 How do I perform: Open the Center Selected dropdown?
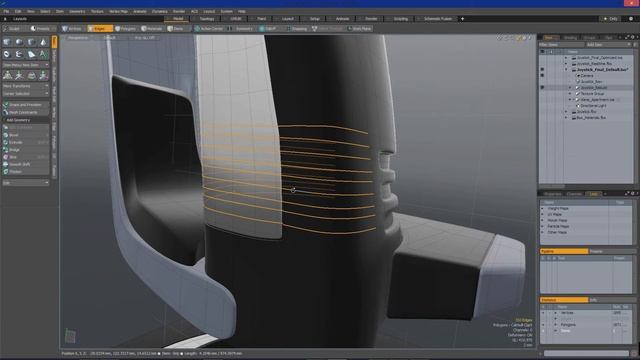25,93
